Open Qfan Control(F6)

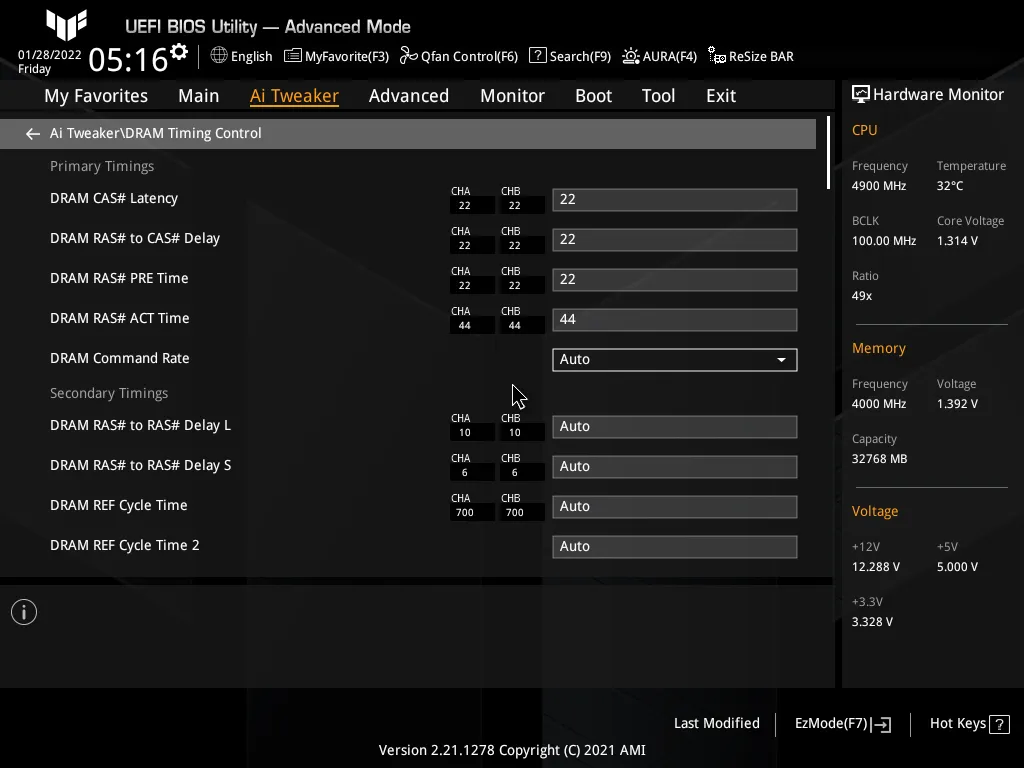tap(458, 56)
